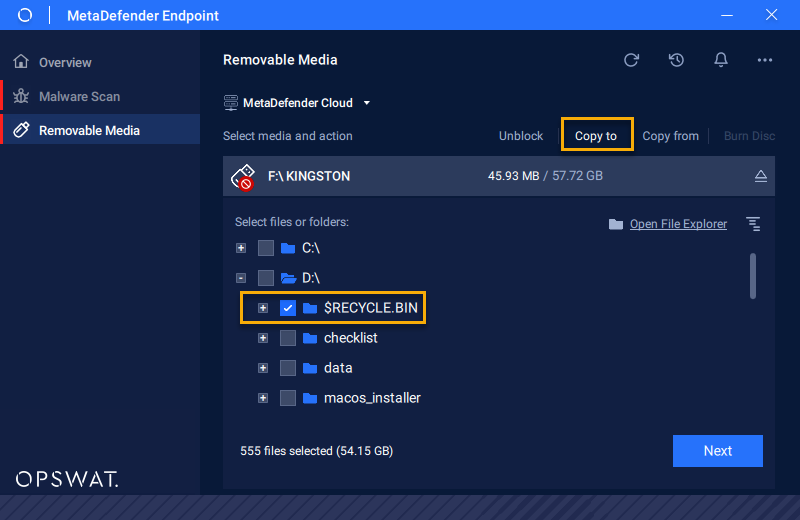Click the blocked USB drive icon
Image resolution: width=800 pixels, height=520 pixels.
click(243, 177)
